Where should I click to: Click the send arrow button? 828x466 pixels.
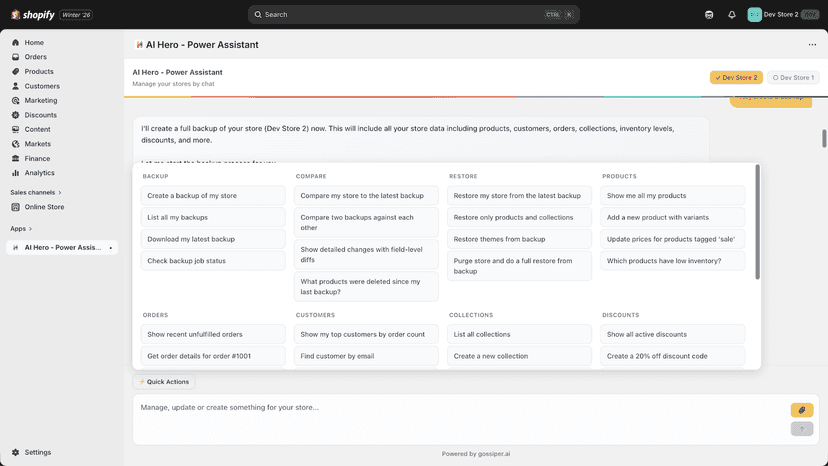[x=802, y=429]
